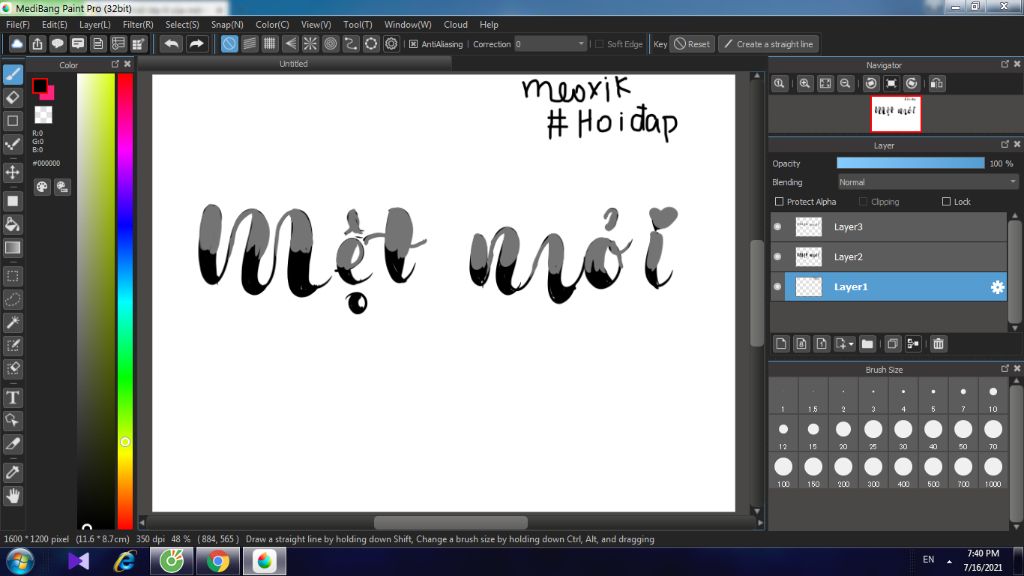The width and height of the screenshot is (1024, 576).
Task: Delete layer with trash icon
Action: (x=938, y=344)
